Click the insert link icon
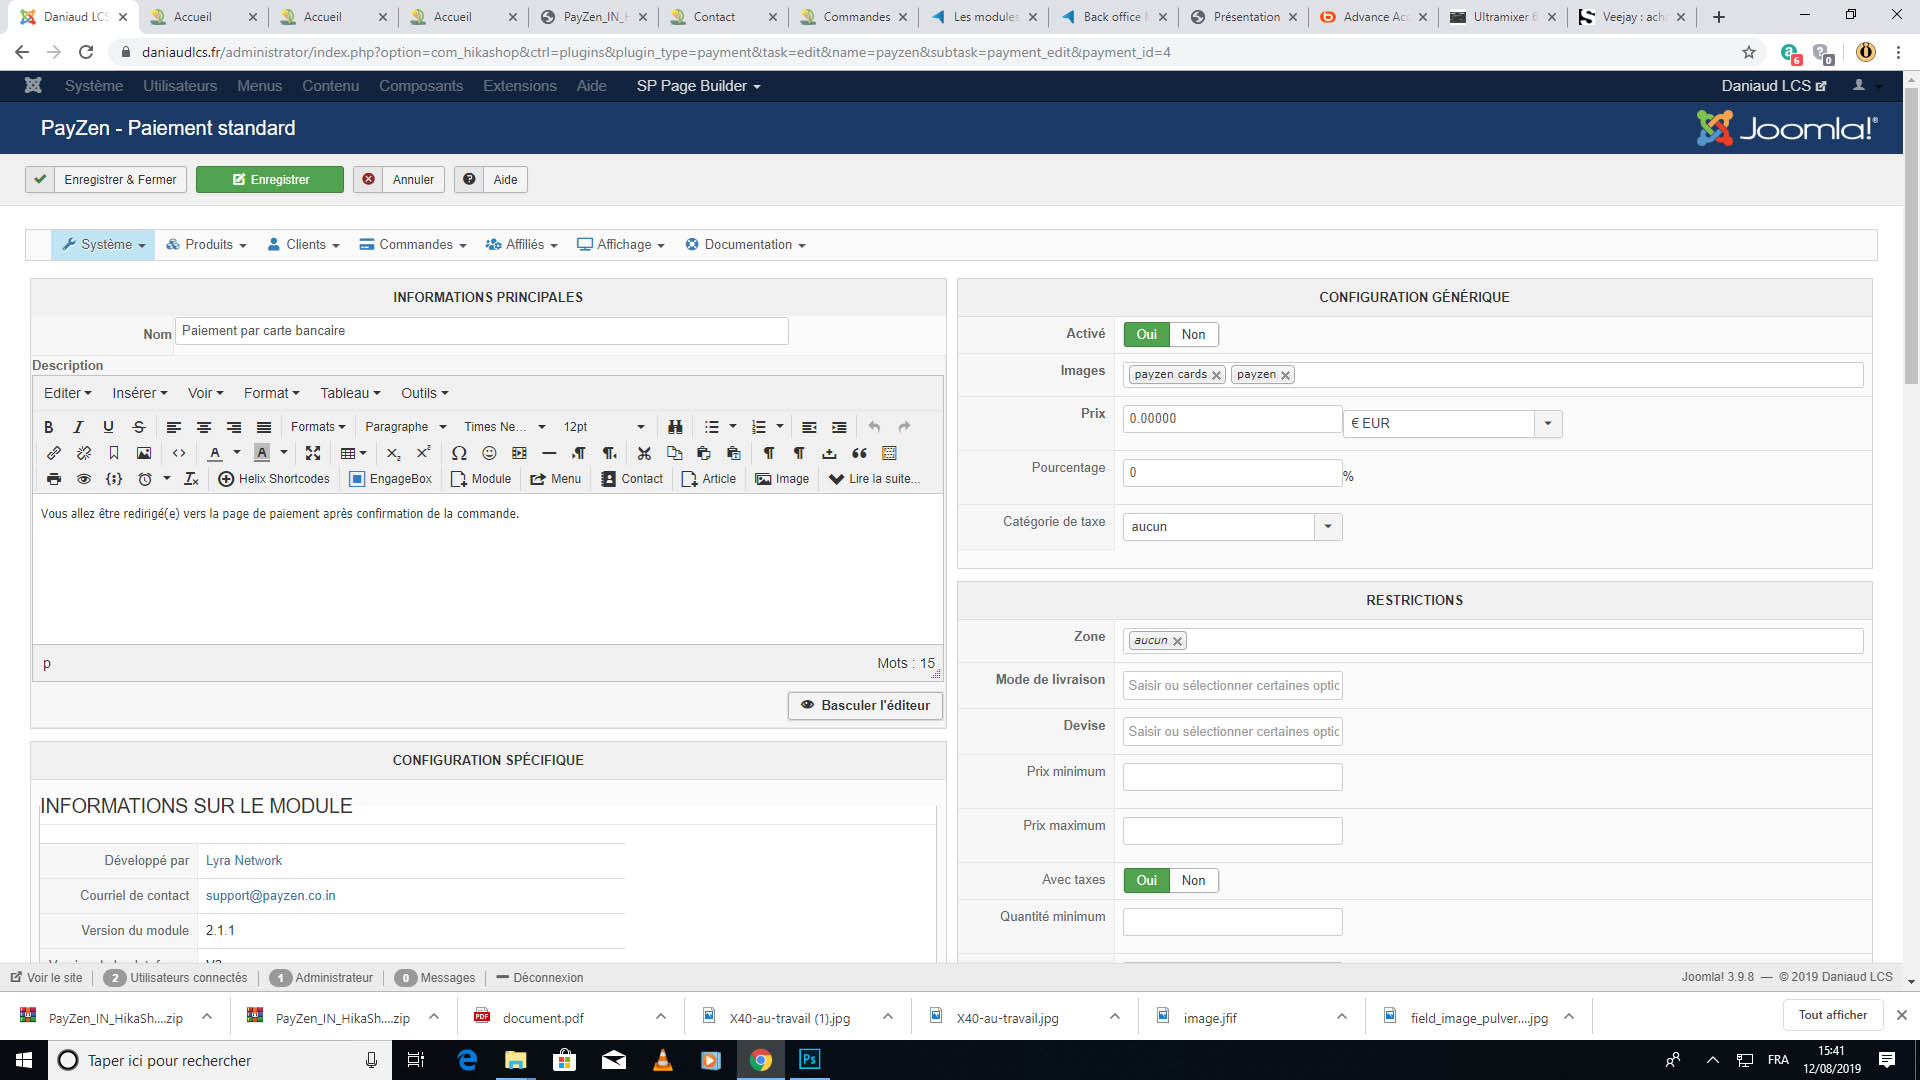 tap(54, 453)
